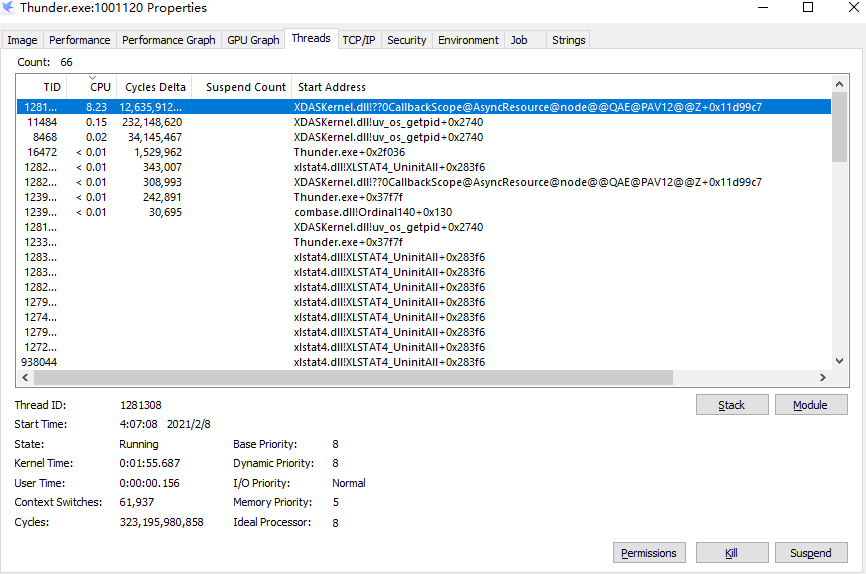Viewport: 866px width, 574px height.
Task: Select thread with TID 11484
Action: pyautogui.click(x=42, y=122)
